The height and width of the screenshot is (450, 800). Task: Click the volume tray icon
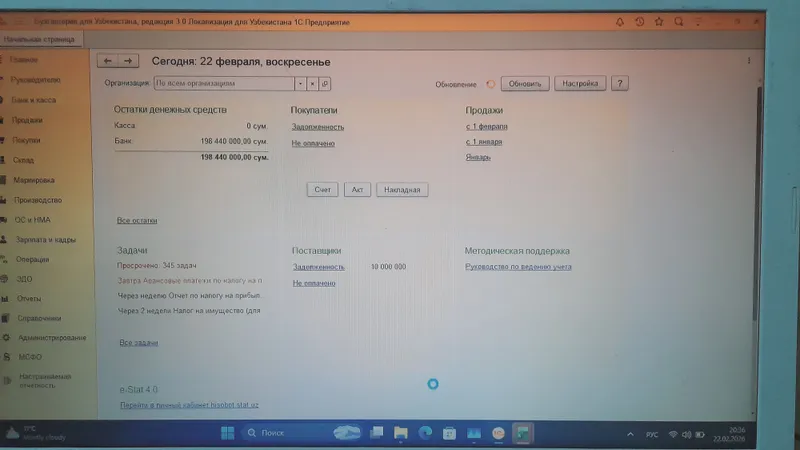tap(686, 434)
